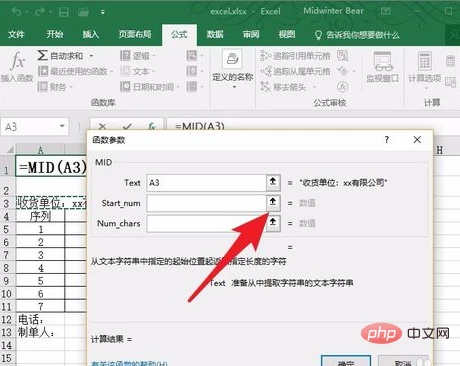This screenshot has width=460, height=366.
Task: Switch to the Page Layout (页面布局) tab
Action: pos(135,34)
